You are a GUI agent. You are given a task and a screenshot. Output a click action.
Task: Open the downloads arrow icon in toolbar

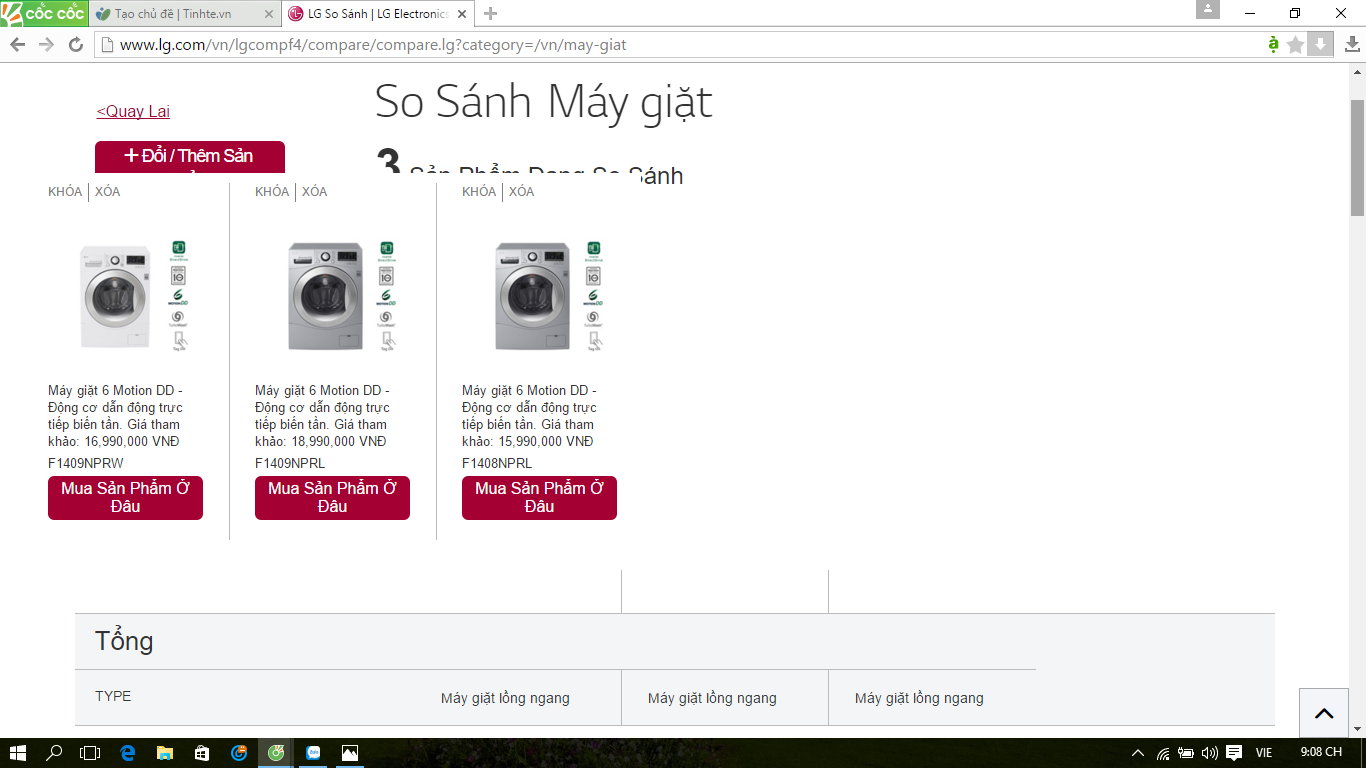coord(1352,45)
